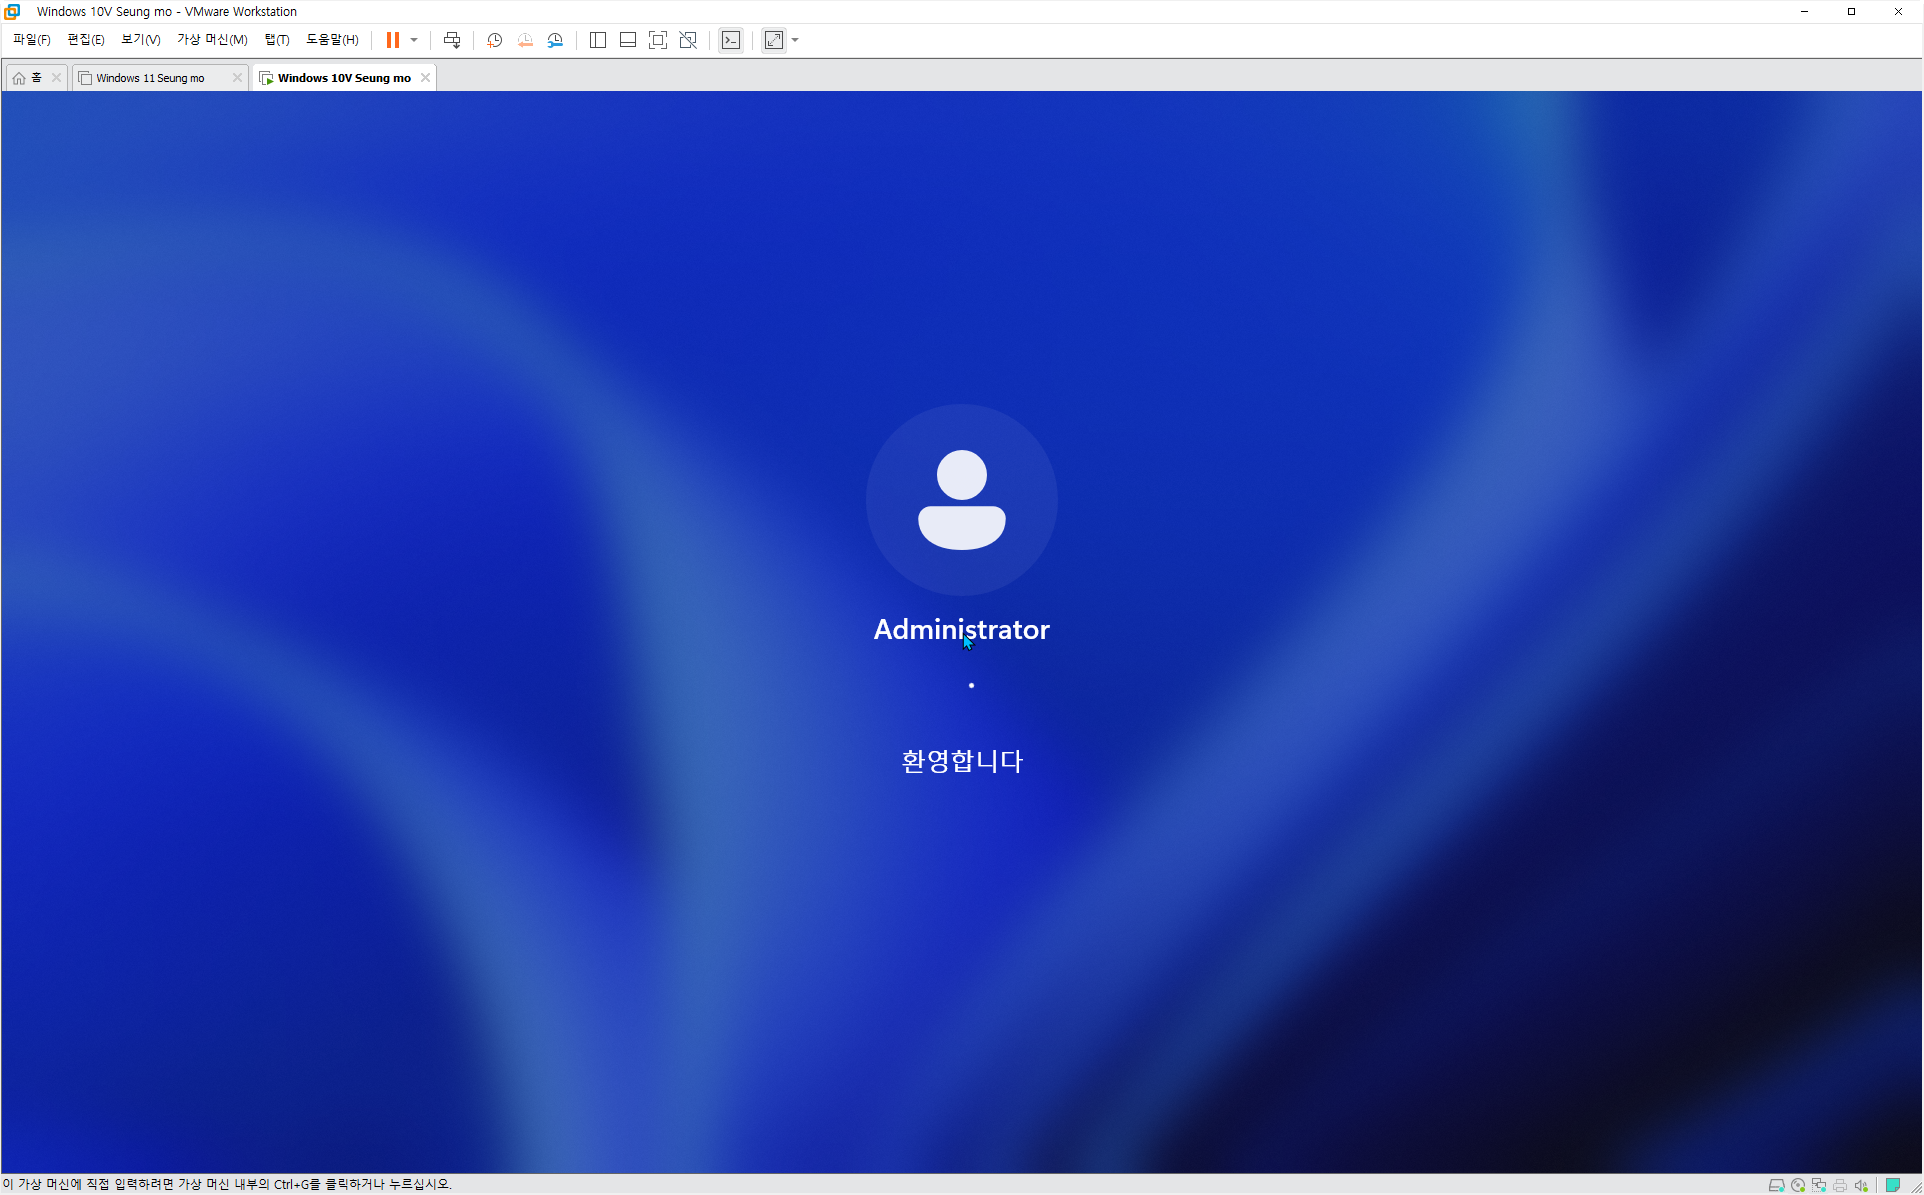Image resolution: width=1924 pixels, height=1195 pixels.
Task: Open the snapshot manager icon
Action: click(x=556, y=40)
